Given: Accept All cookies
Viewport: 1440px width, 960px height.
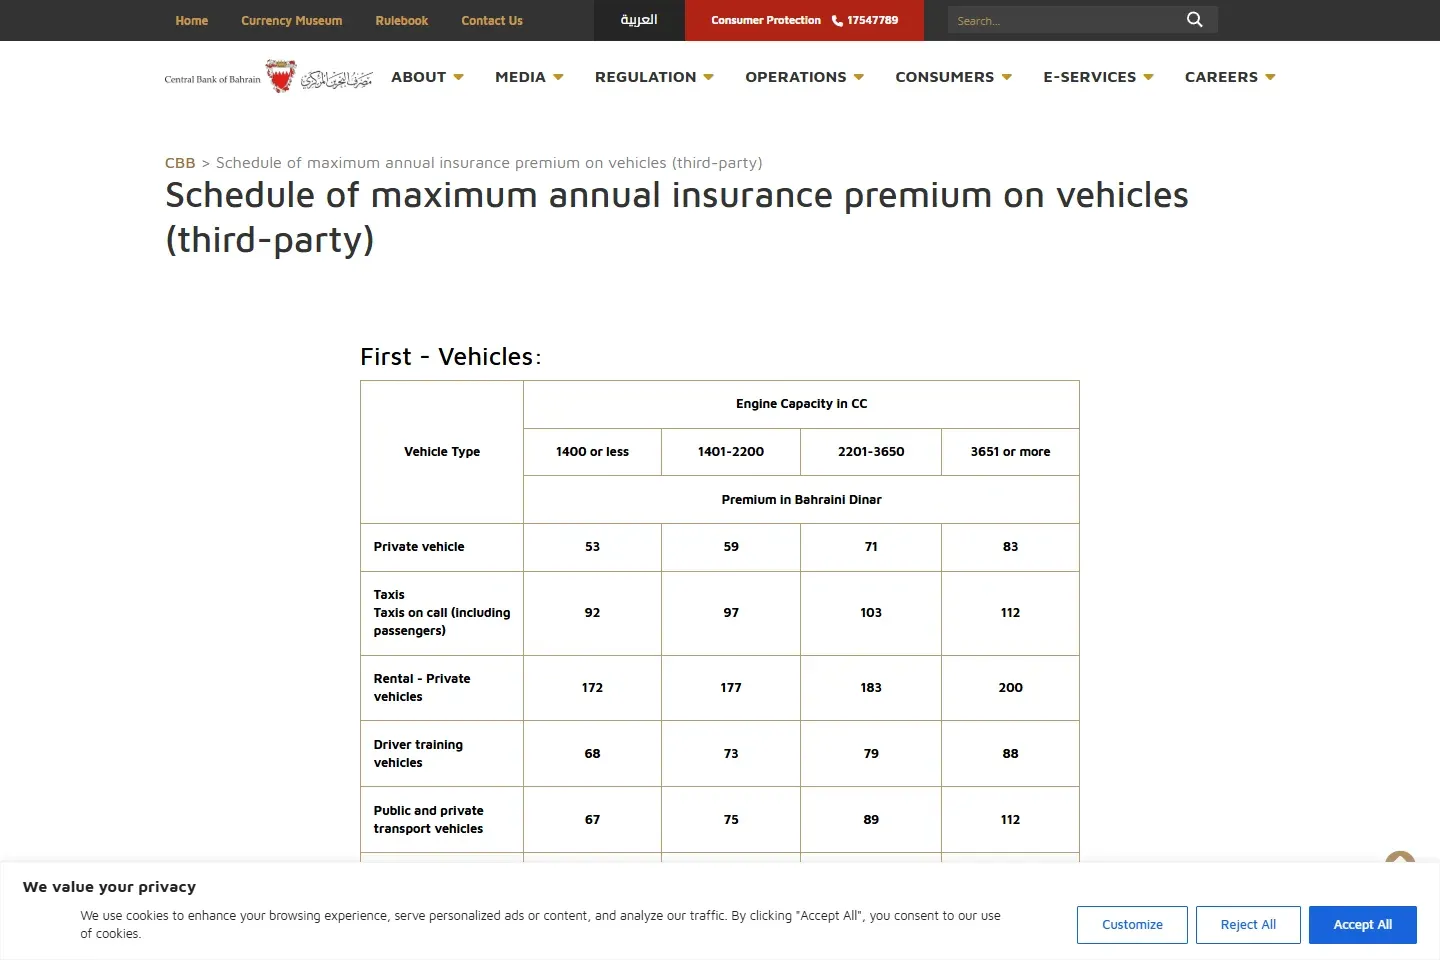Looking at the screenshot, I should point(1363,925).
